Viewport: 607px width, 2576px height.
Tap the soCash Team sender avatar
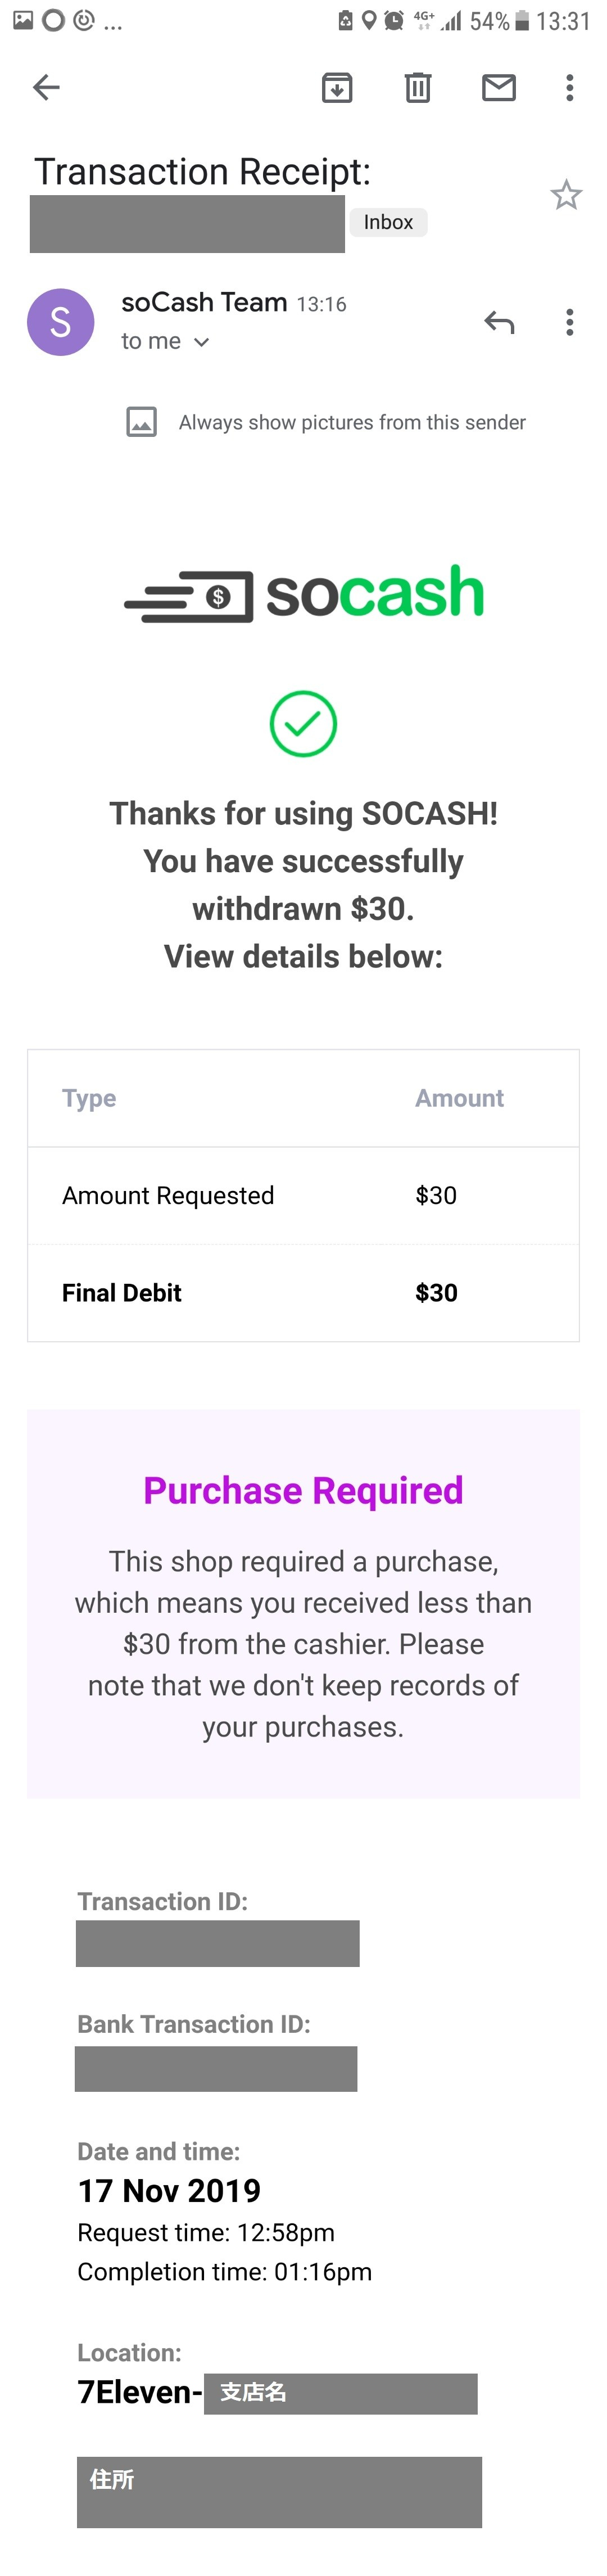click(x=60, y=322)
